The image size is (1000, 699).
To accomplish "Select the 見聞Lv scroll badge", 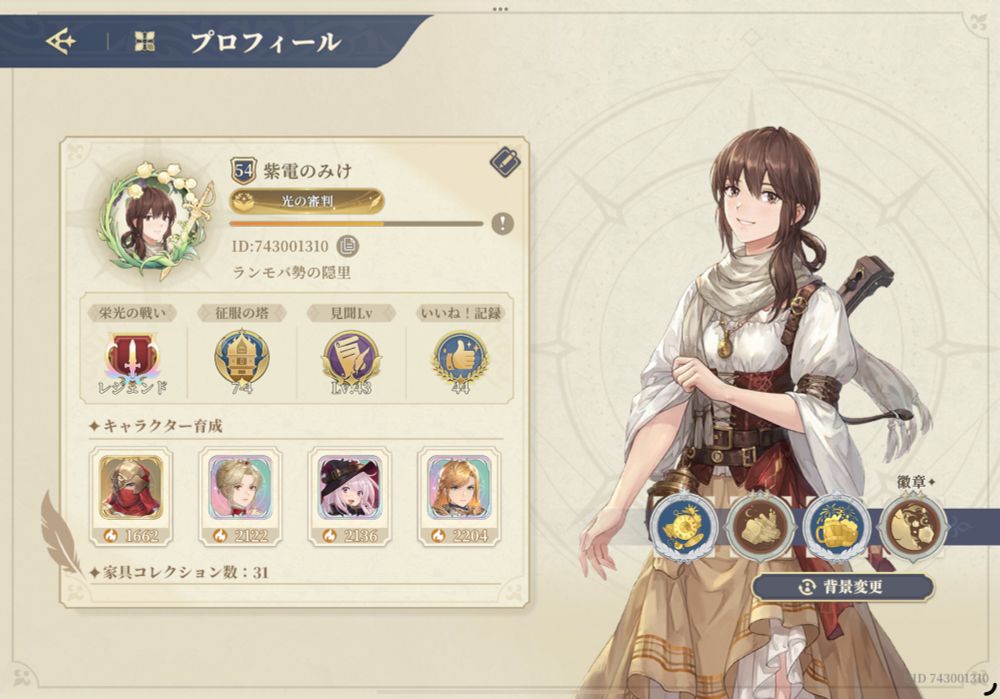I will click(351, 360).
